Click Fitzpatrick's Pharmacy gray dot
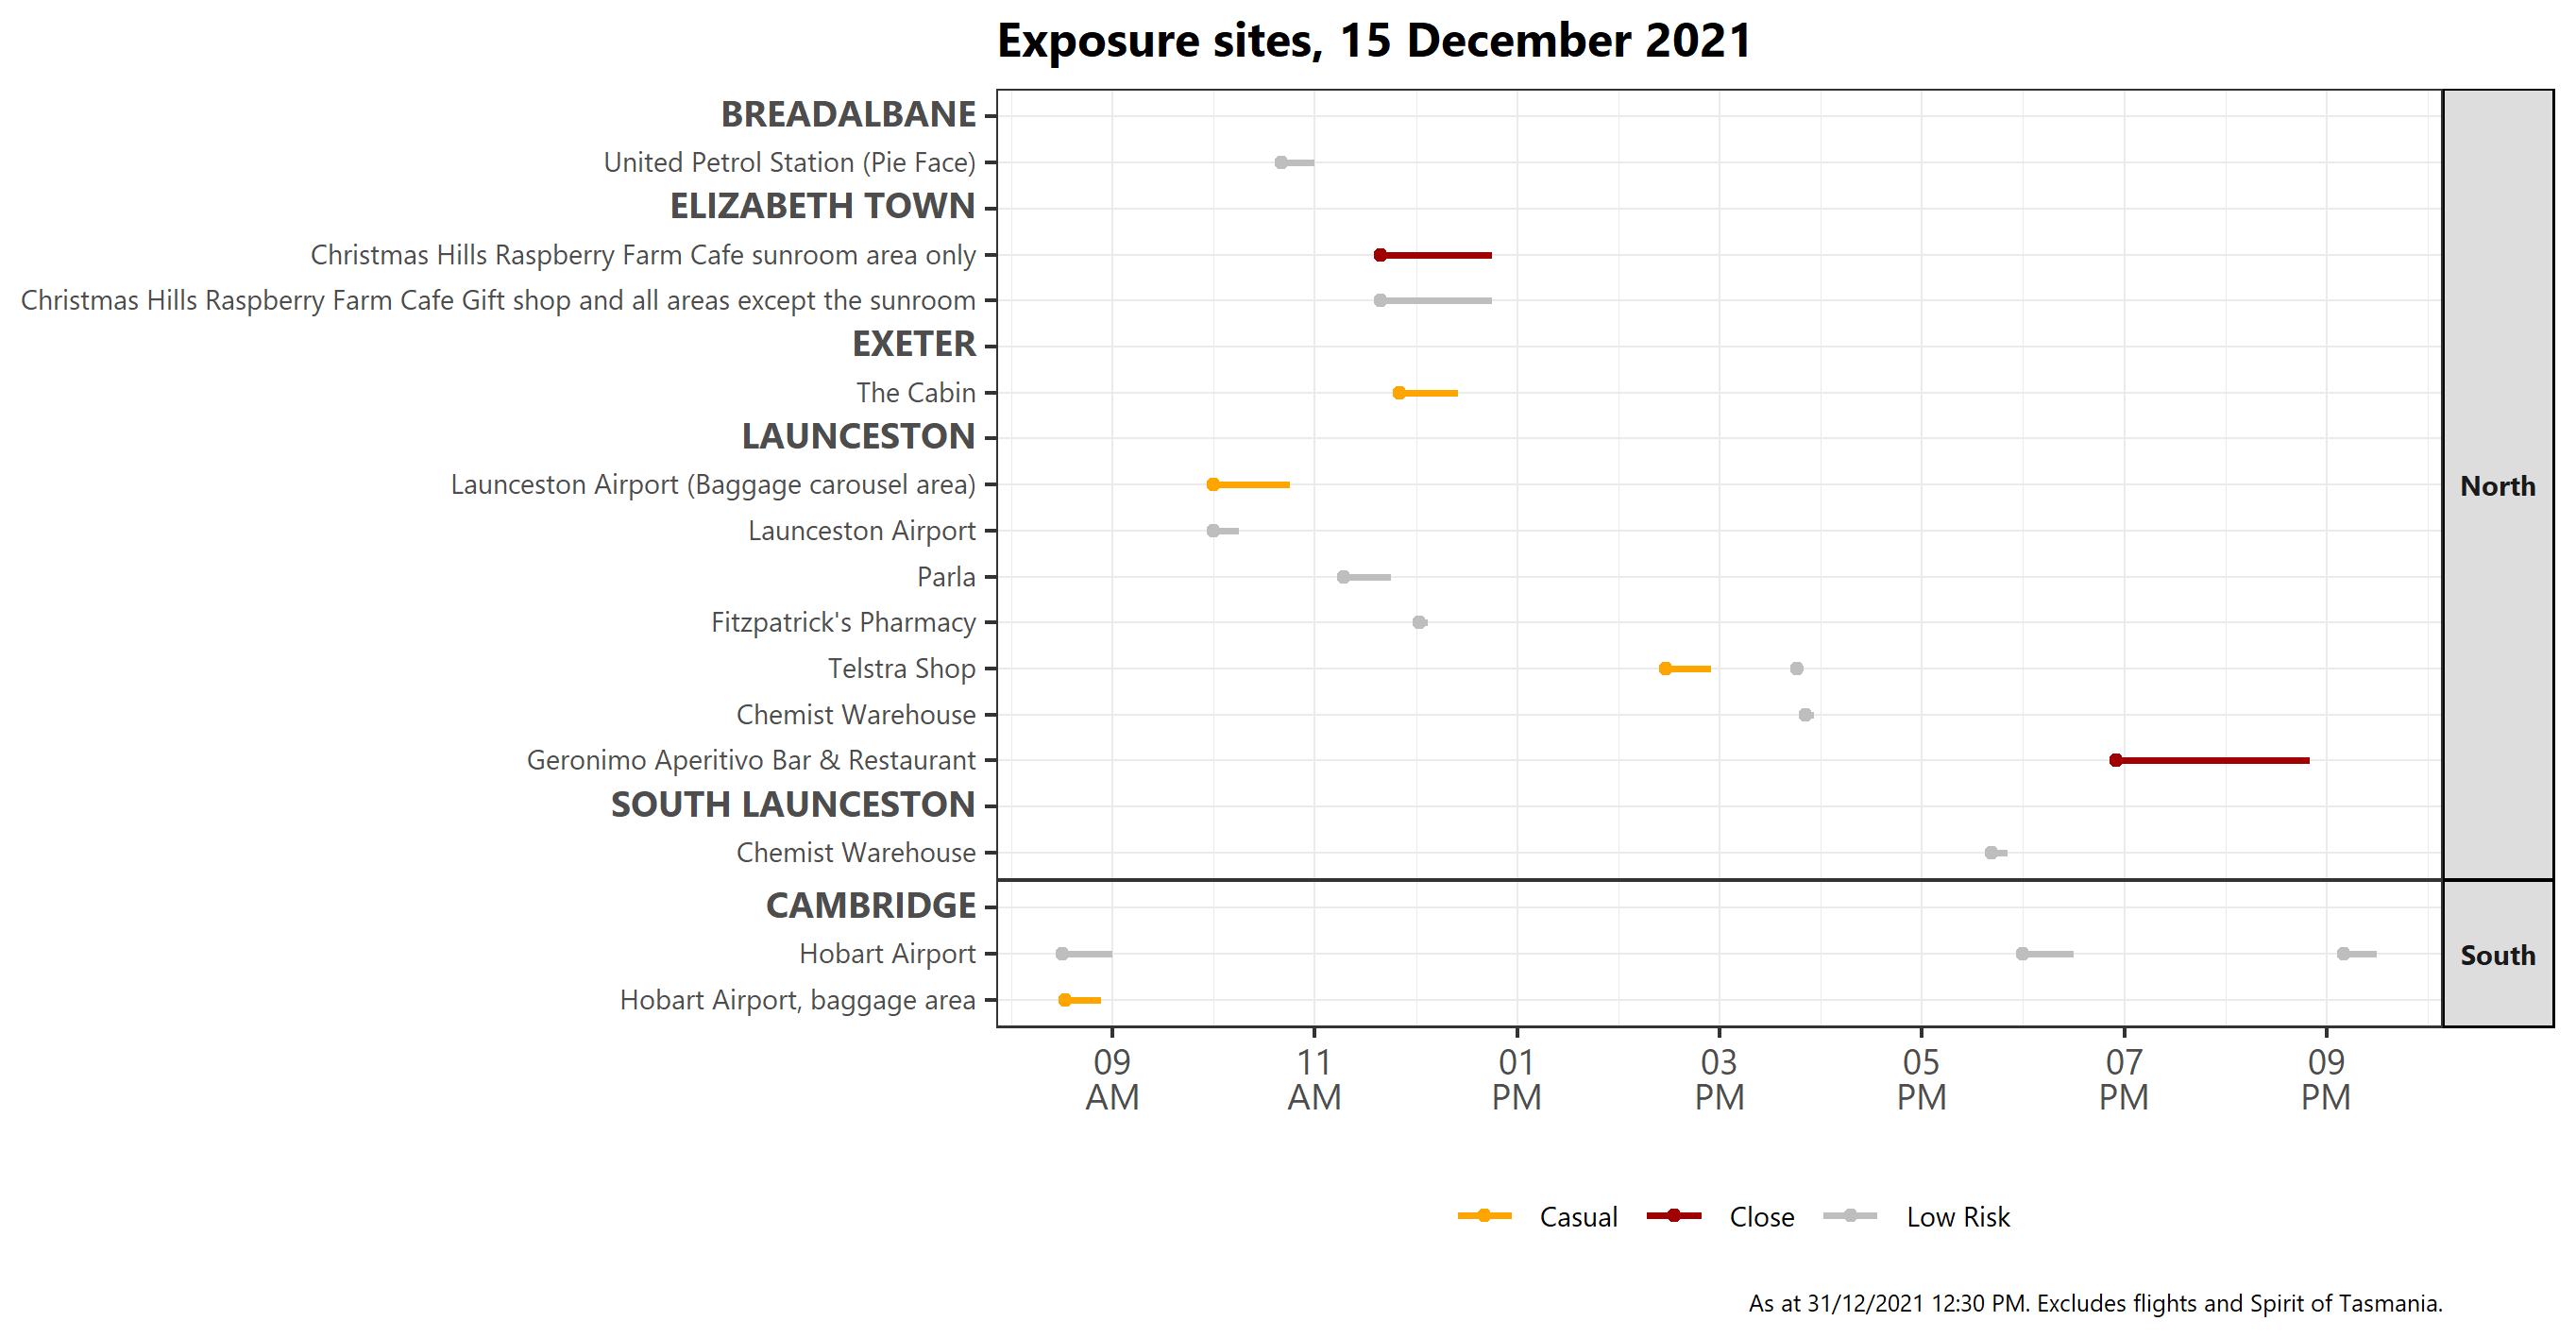This screenshot has height=1338, width=2576. click(1419, 623)
